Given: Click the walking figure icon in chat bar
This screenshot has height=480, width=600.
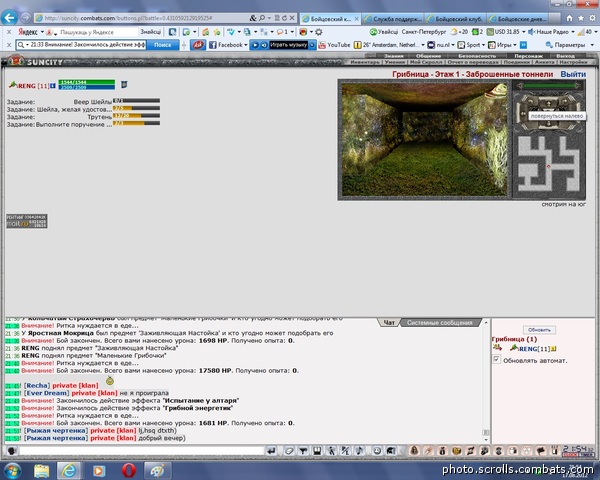Looking at the screenshot, I should [x=331, y=451].
